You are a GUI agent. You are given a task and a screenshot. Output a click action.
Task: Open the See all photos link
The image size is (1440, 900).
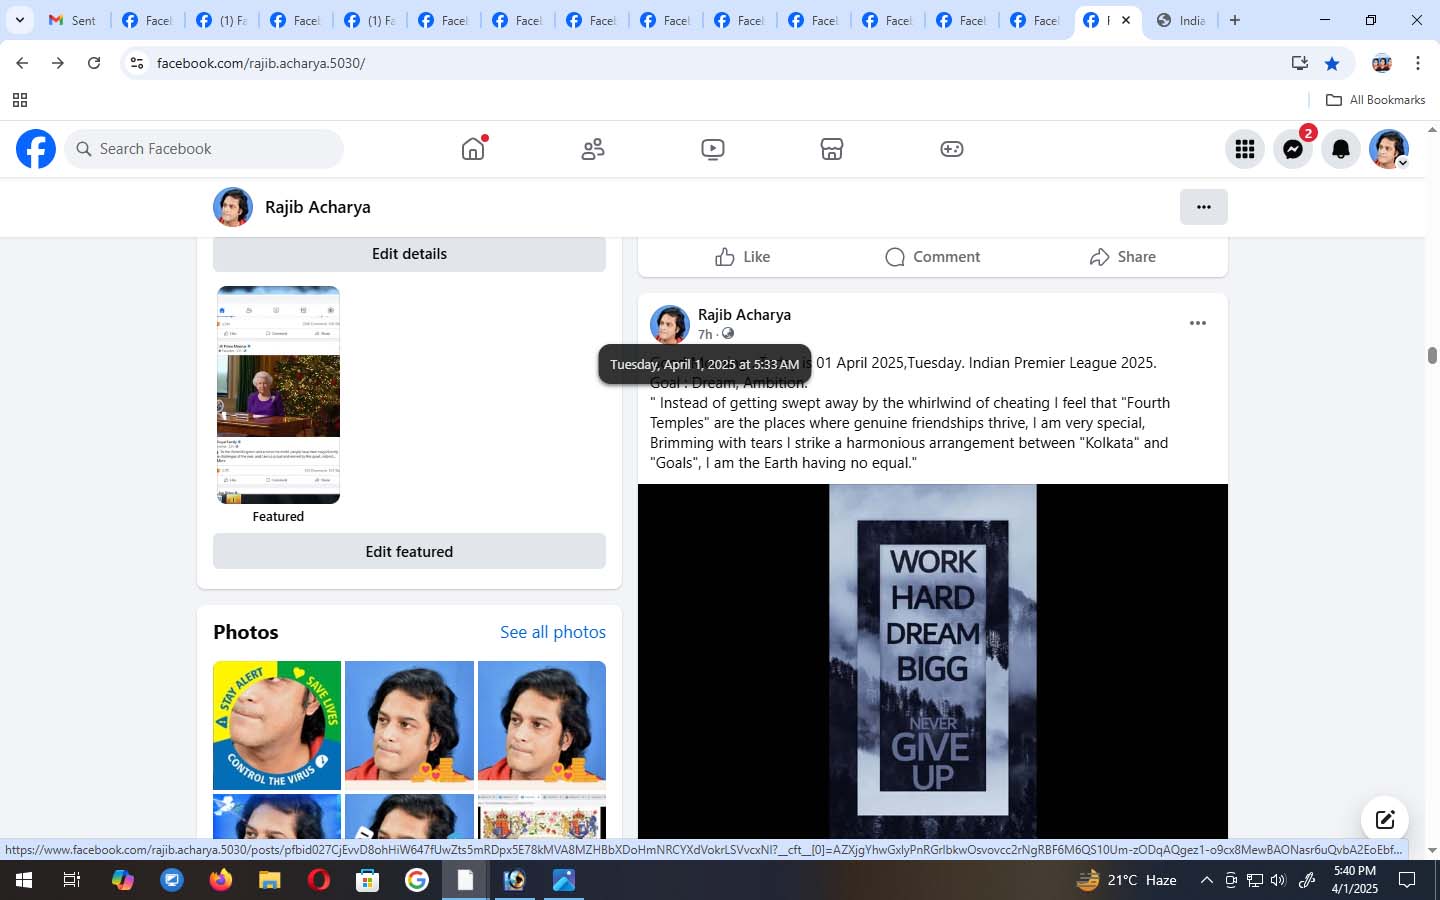553,632
